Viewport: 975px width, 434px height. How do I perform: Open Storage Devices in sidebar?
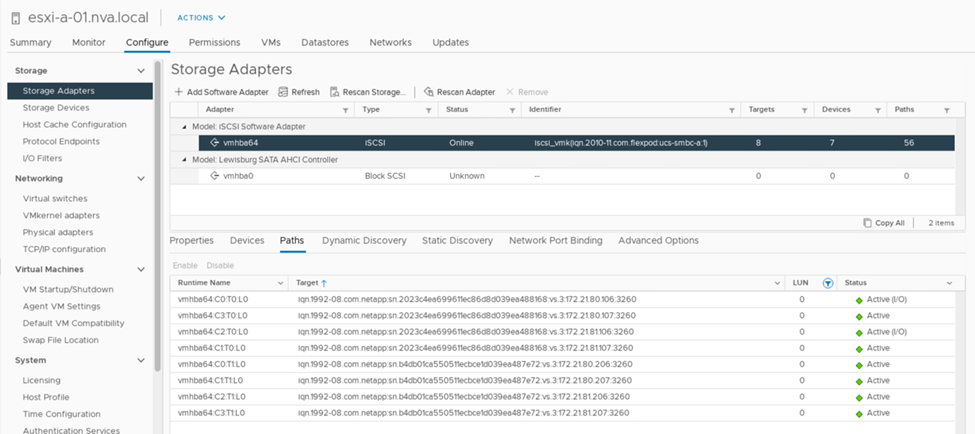pyautogui.click(x=56, y=108)
